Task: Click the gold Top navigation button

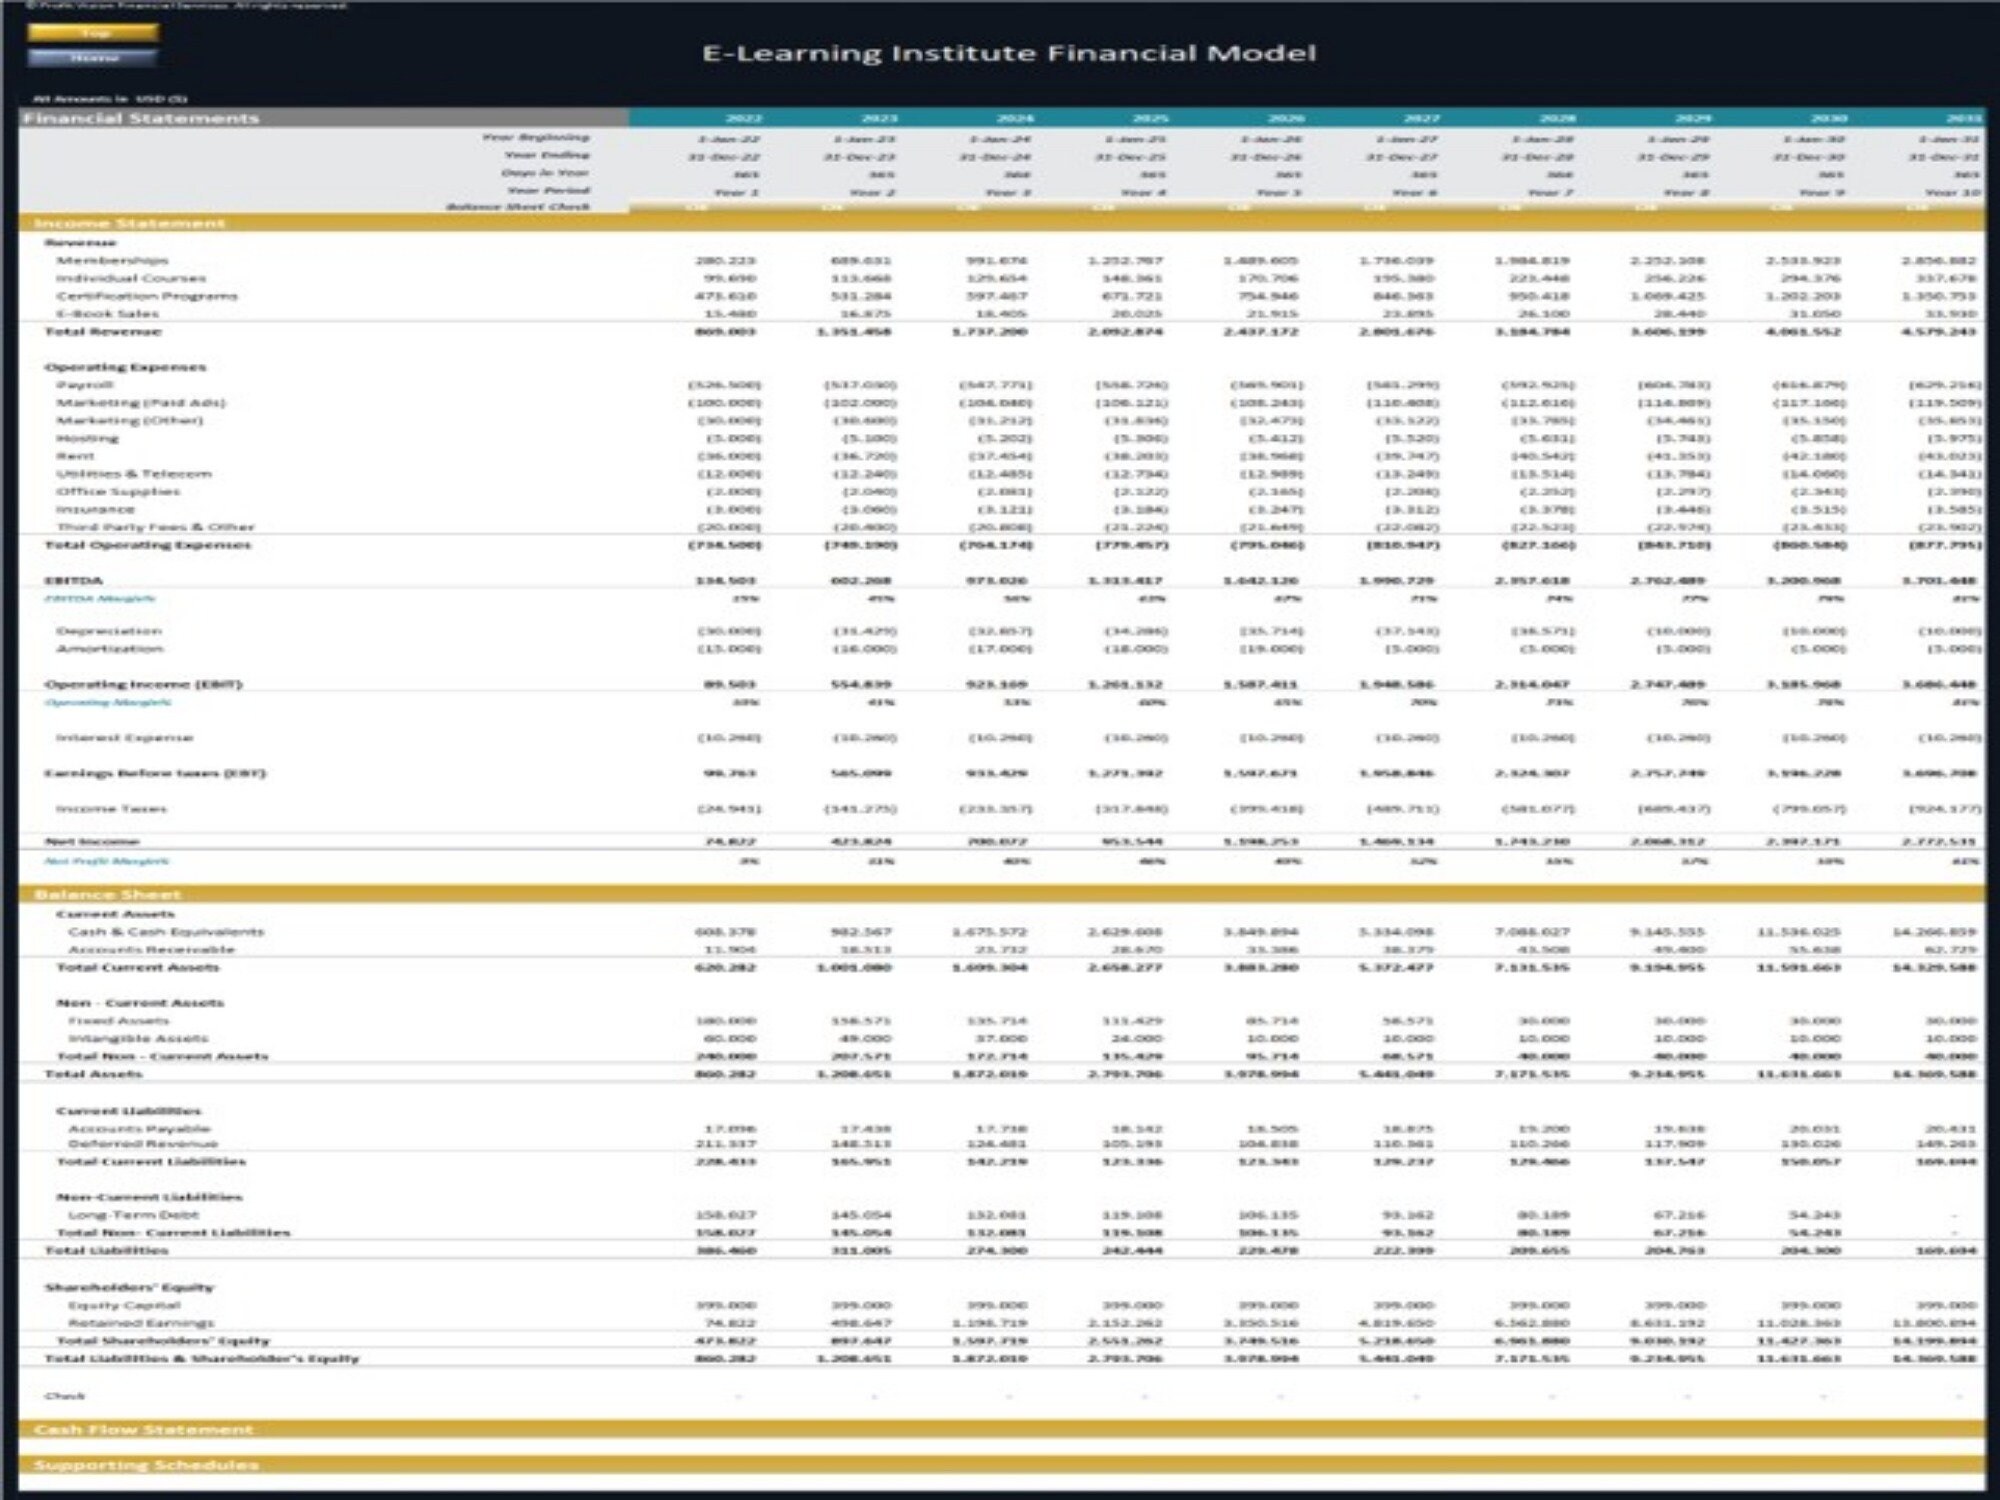Action: click(93, 32)
